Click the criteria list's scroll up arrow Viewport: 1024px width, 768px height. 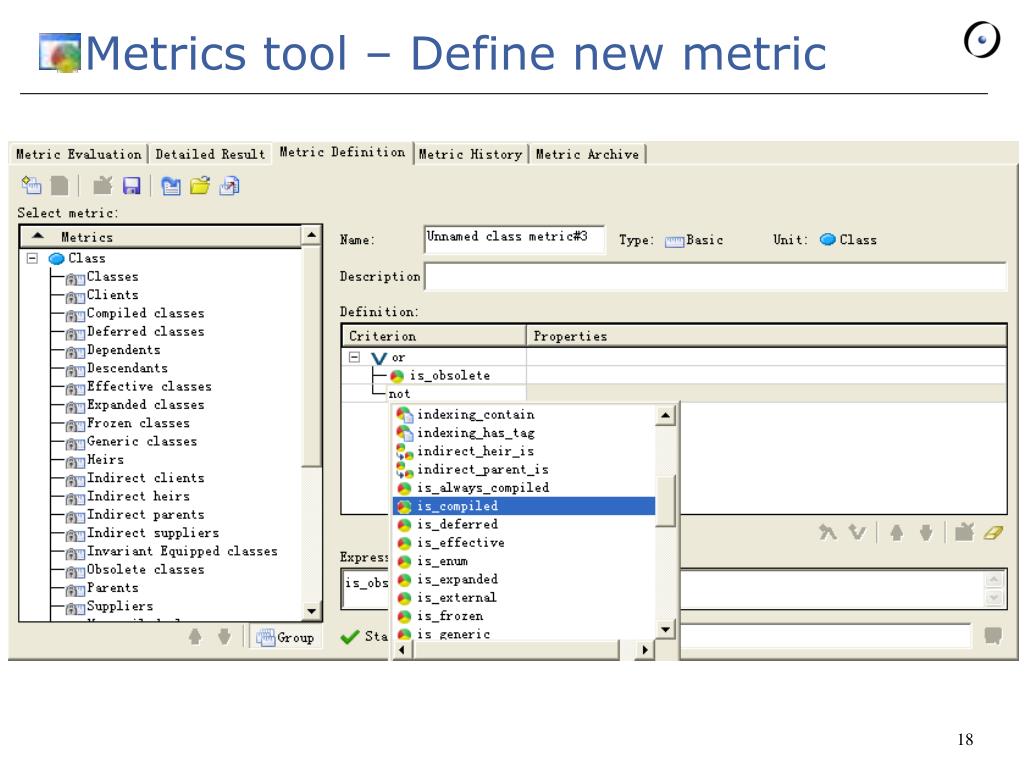[x=665, y=415]
